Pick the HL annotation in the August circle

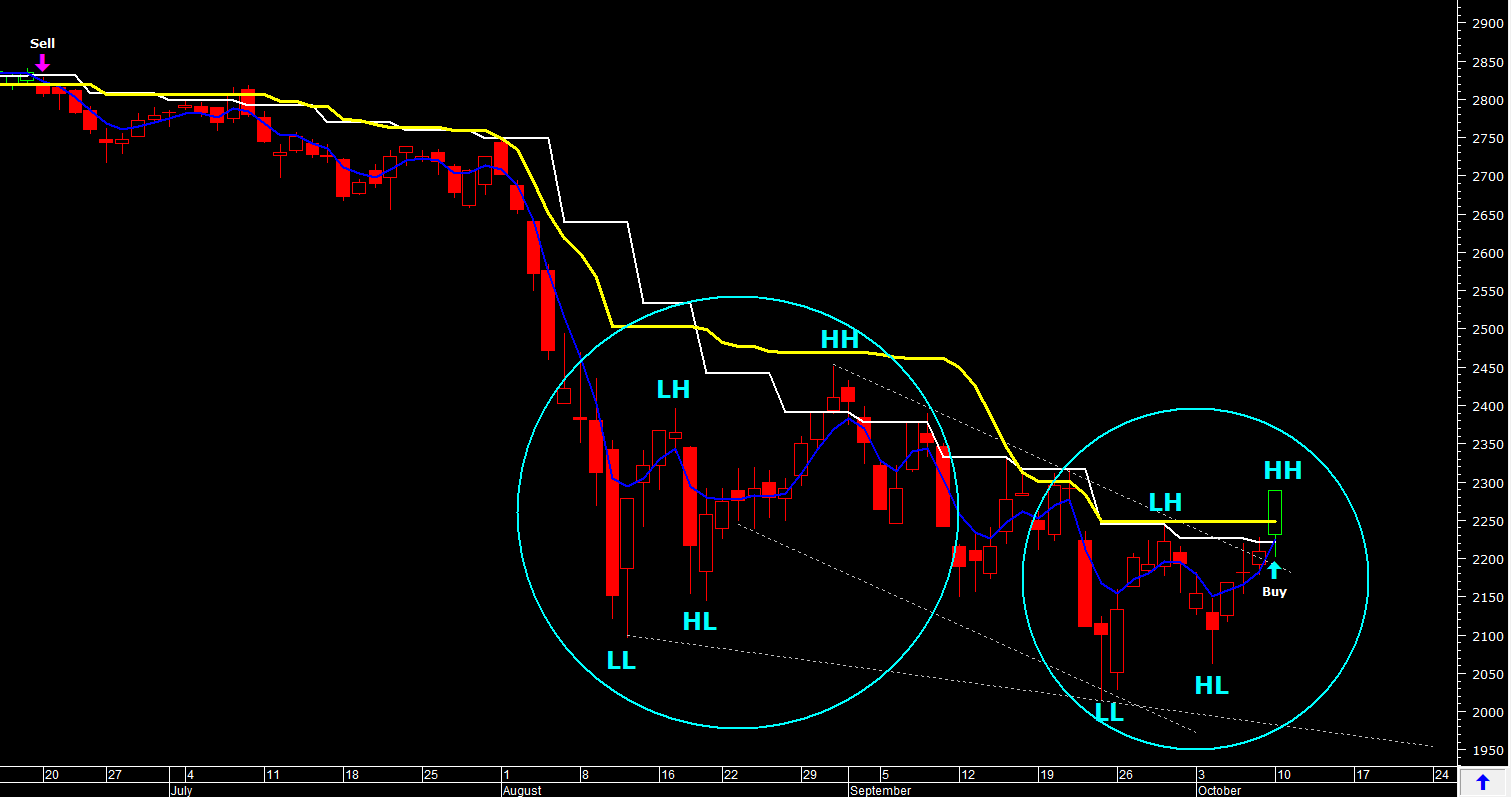[x=700, y=621]
